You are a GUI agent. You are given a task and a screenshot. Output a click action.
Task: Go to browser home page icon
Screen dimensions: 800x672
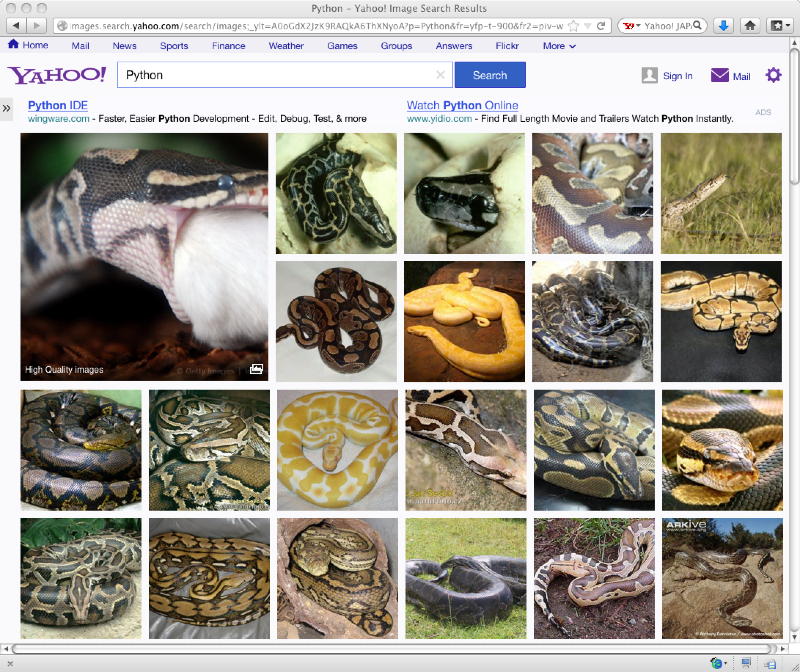750,26
